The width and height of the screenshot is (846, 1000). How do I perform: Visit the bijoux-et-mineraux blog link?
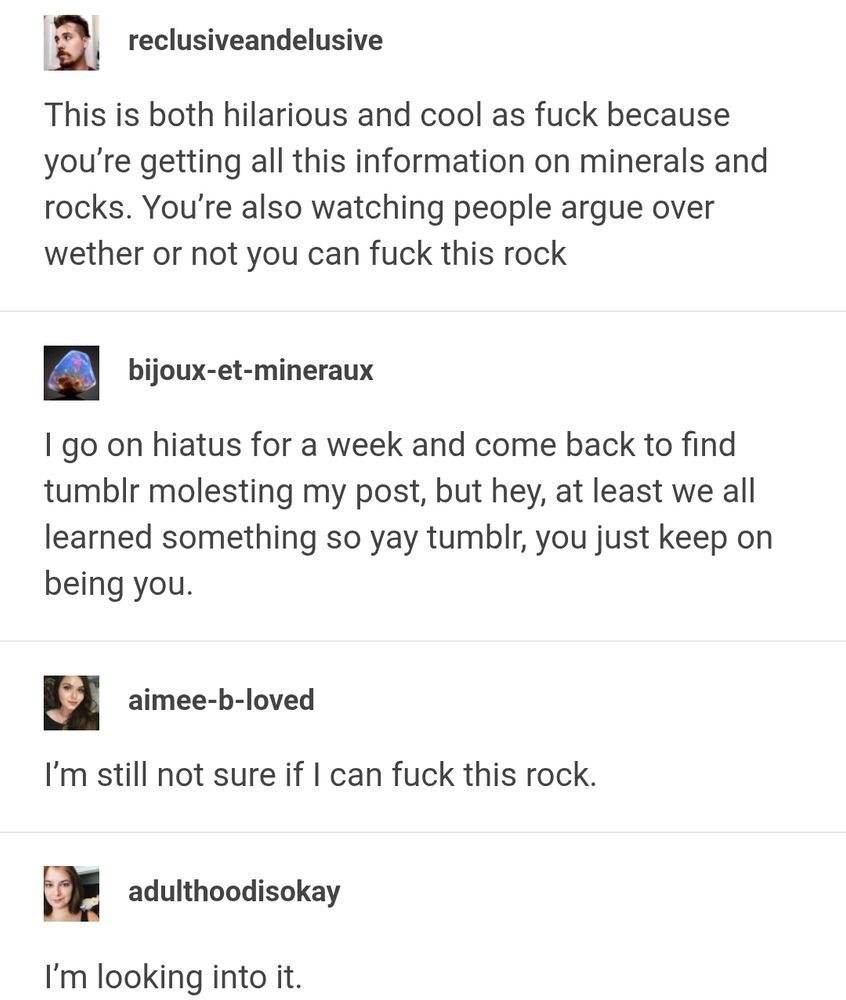(x=251, y=371)
